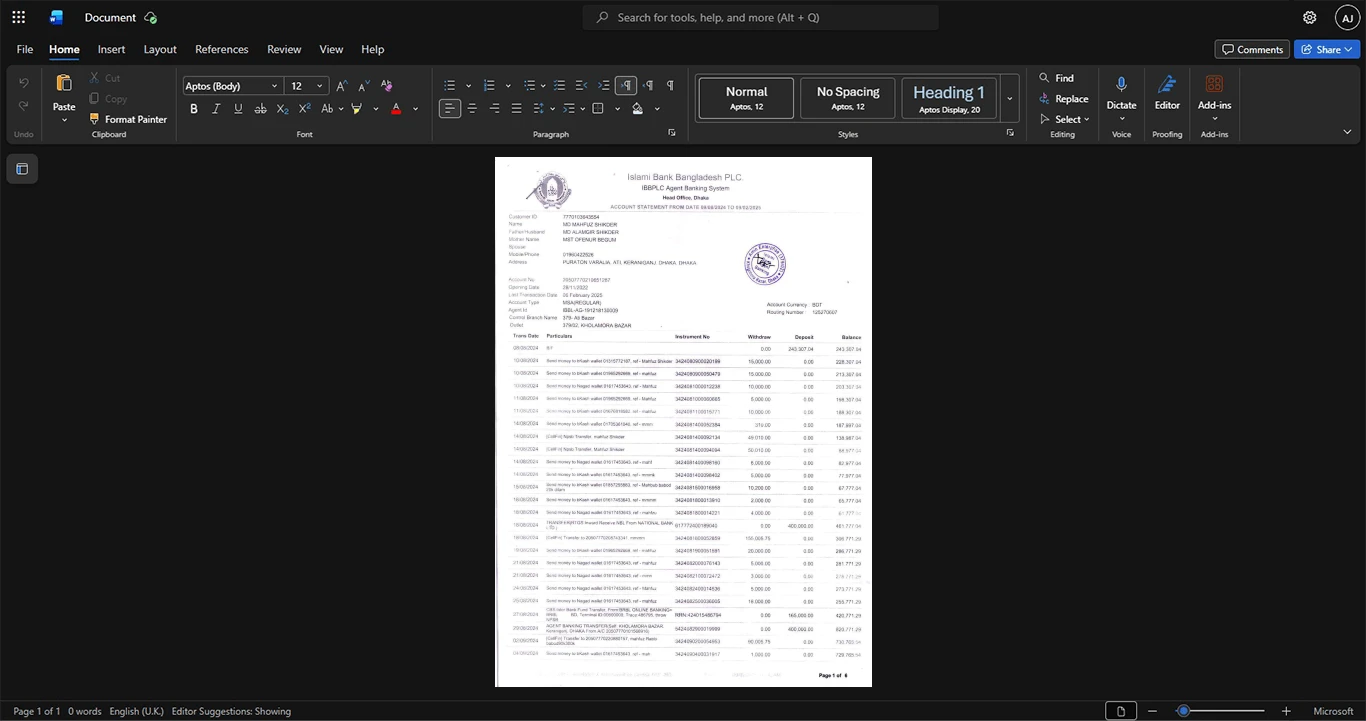1366x721 pixels.
Task: Click the Redo arrow icon
Action: [x=24, y=108]
